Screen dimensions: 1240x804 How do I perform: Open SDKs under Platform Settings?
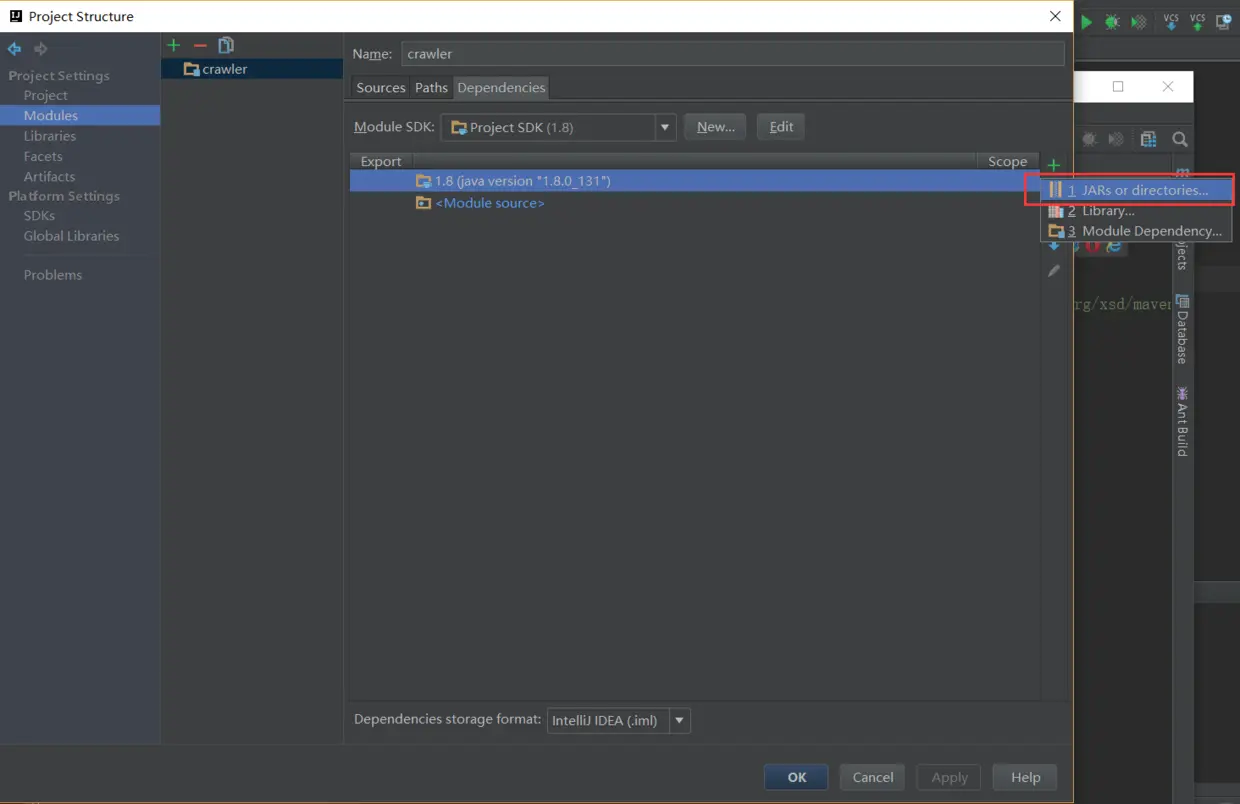(x=40, y=215)
